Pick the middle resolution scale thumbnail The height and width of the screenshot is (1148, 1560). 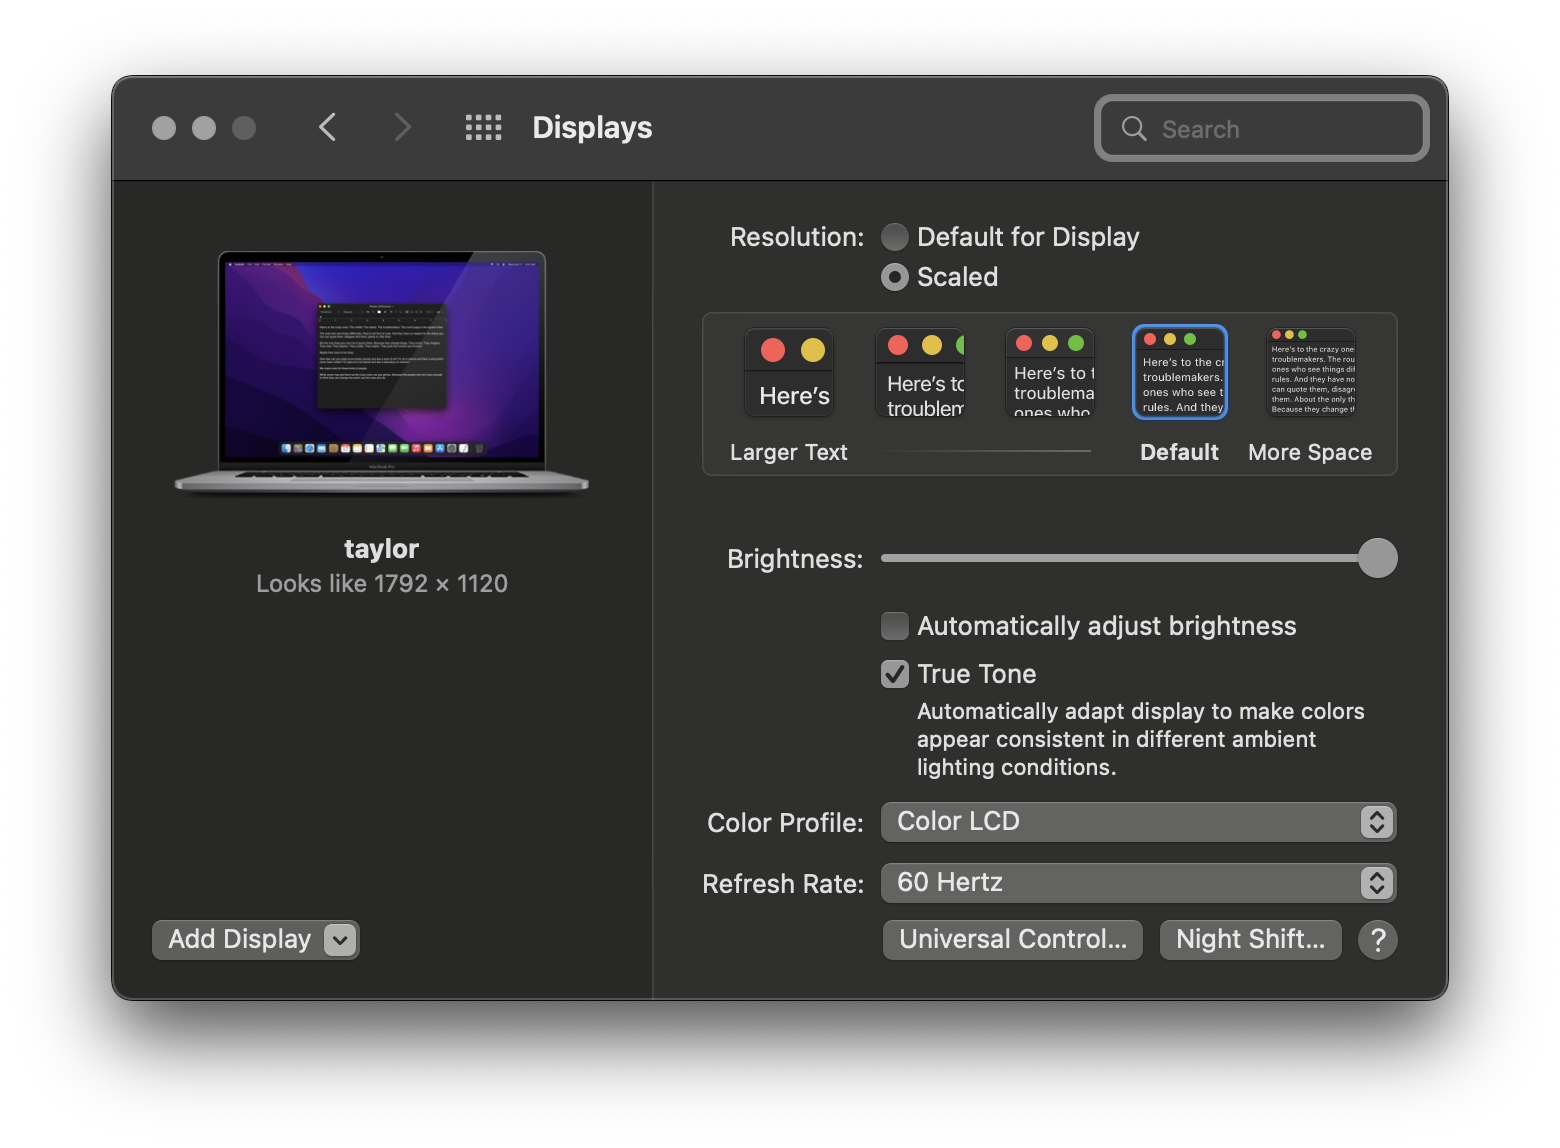click(1050, 373)
